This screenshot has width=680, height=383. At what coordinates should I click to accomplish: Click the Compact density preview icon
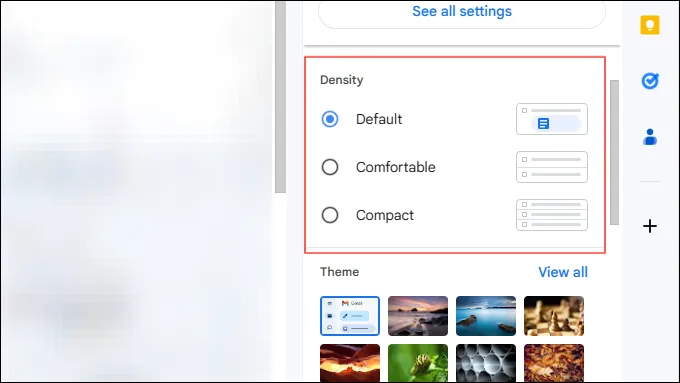552,215
